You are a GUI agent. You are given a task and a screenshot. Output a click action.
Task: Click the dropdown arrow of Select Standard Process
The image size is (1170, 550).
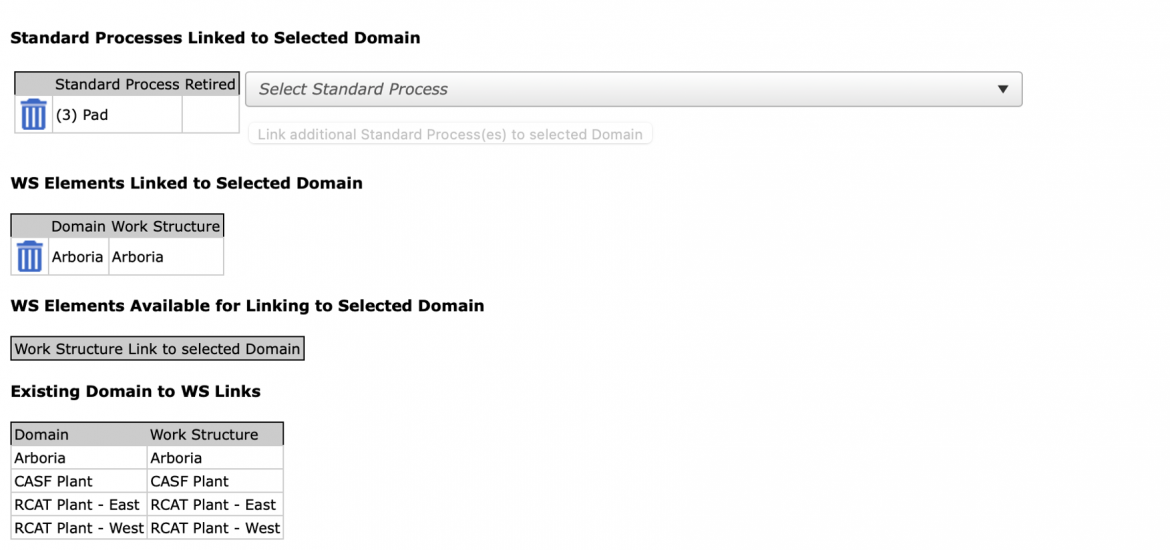pos(1003,90)
